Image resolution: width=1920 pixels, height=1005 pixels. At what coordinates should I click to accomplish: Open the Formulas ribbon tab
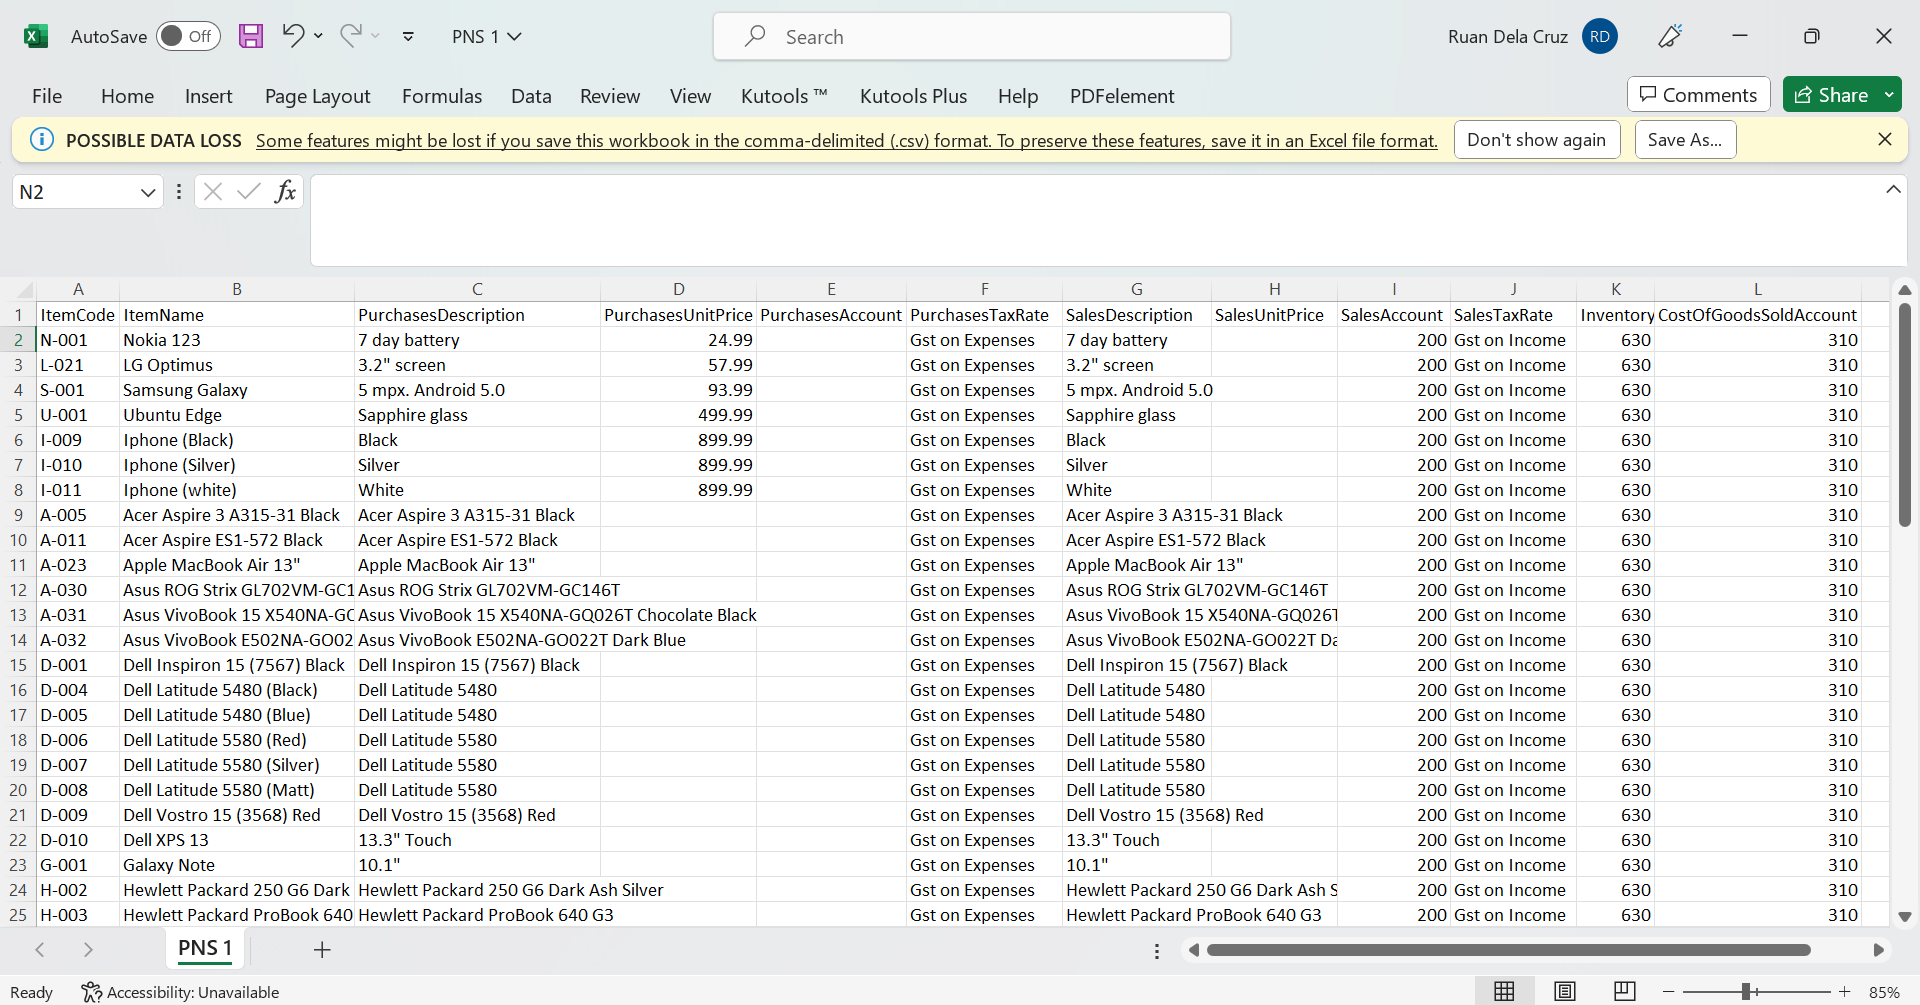(x=441, y=96)
